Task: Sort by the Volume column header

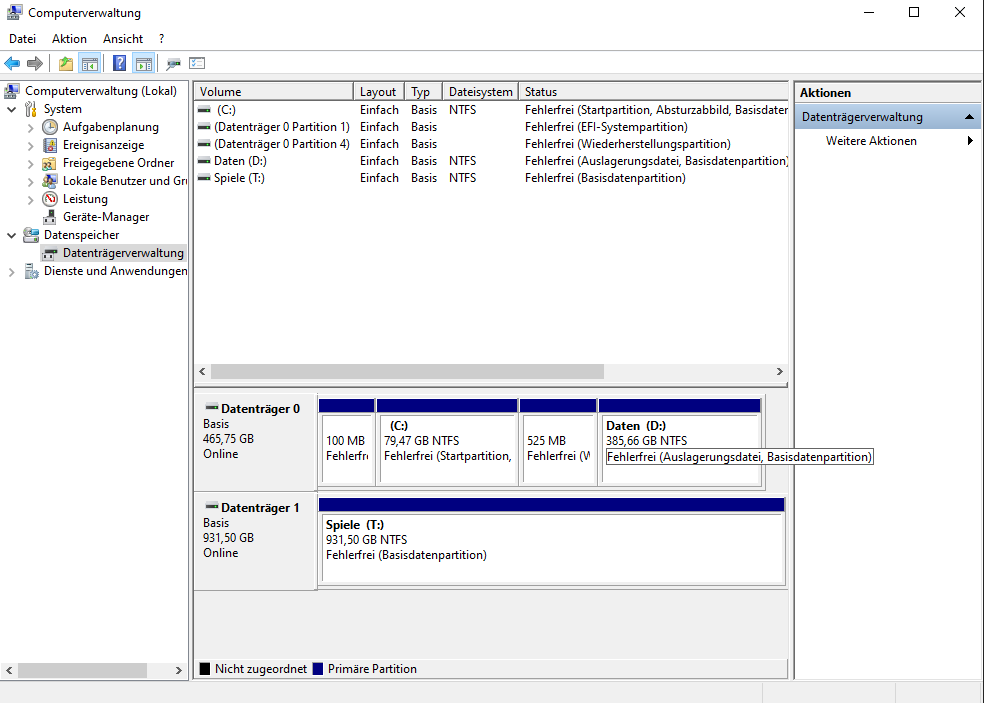Action: [x=274, y=92]
